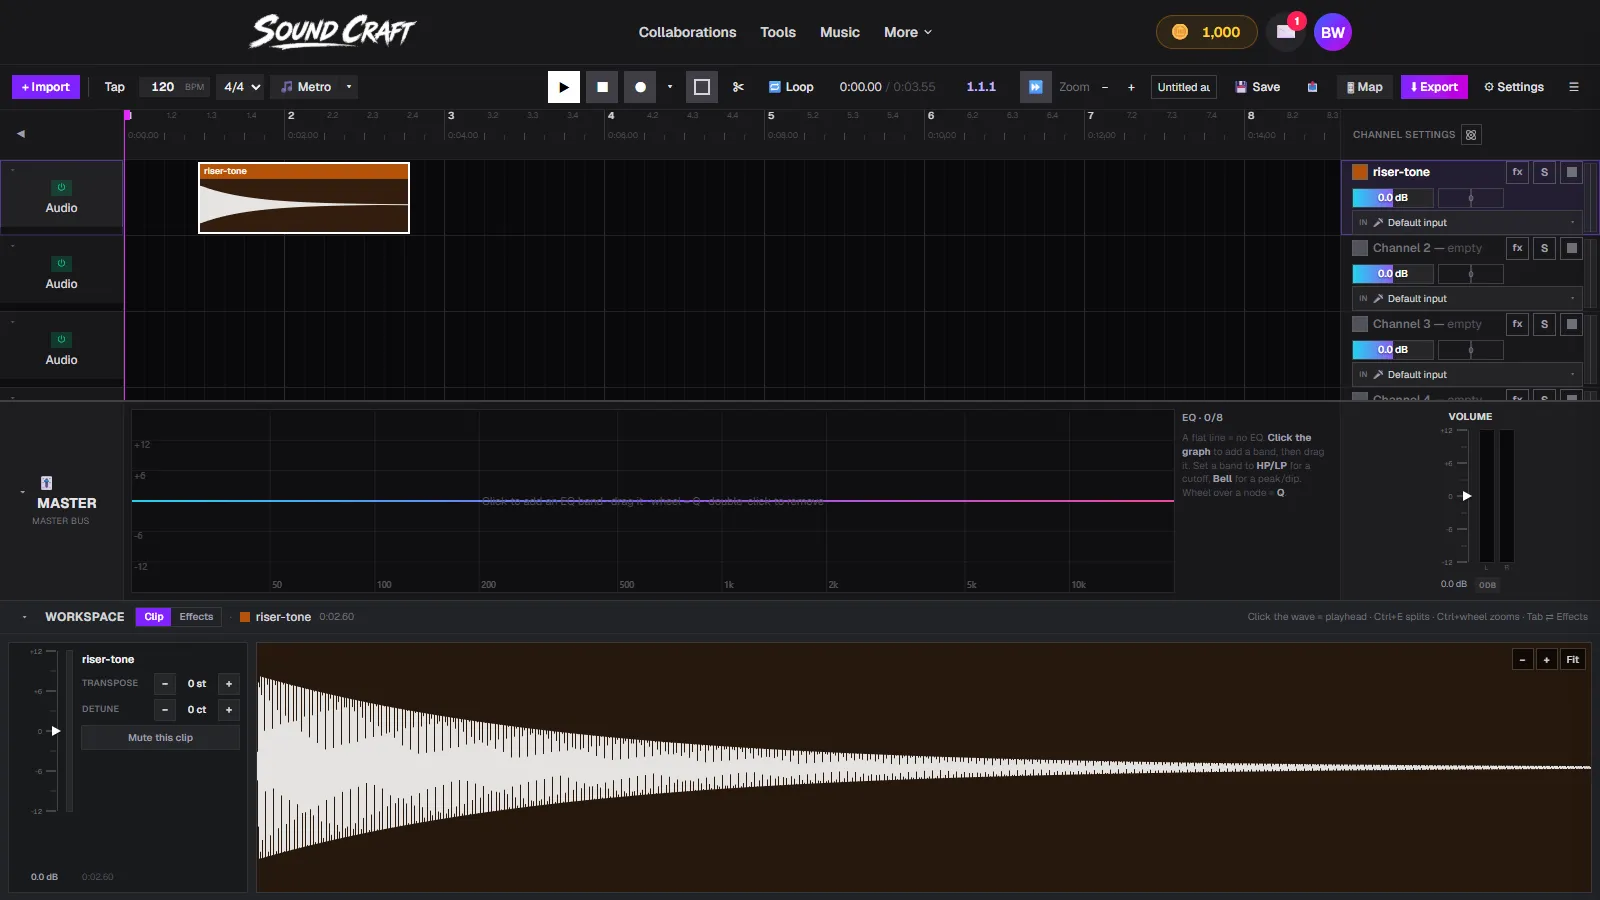Solo the riser-tone channel

coord(1545,172)
